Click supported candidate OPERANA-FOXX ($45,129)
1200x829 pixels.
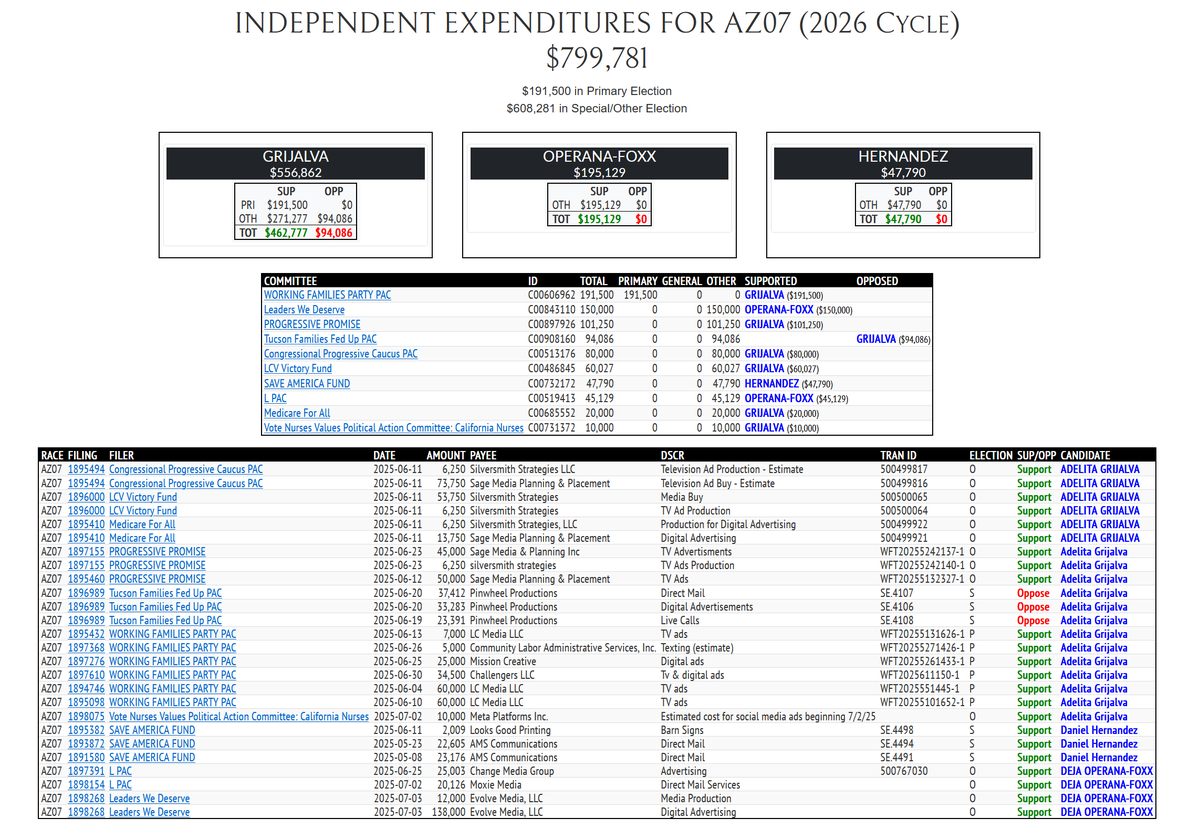[x=797, y=398]
